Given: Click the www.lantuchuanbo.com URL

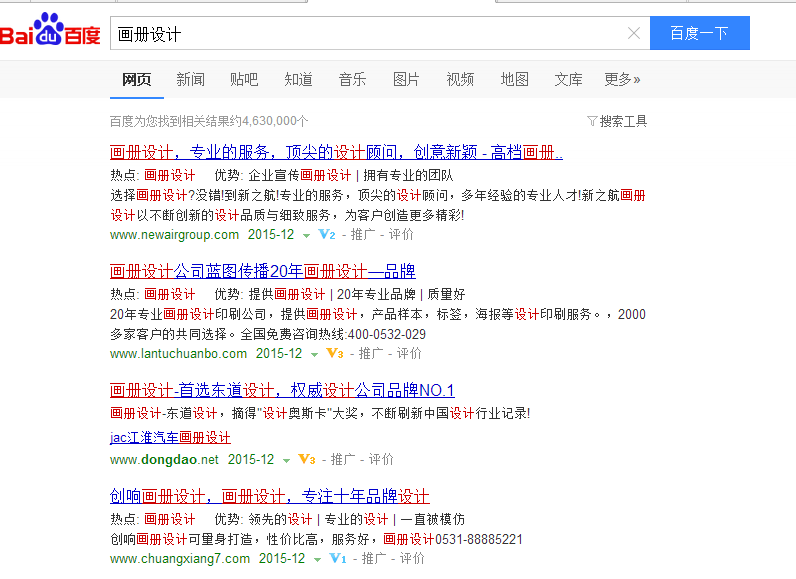Looking at the screenshot, I should [x=178, y=354].
